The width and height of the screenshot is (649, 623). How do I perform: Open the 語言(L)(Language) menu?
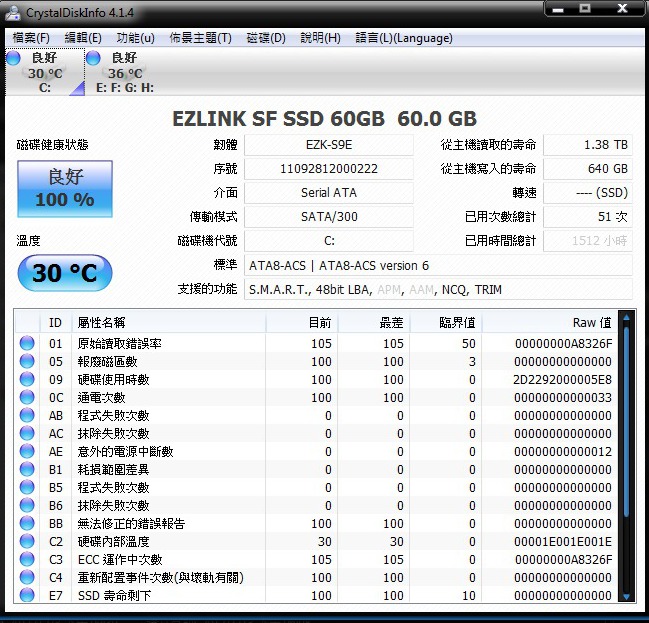click(404, 38)
